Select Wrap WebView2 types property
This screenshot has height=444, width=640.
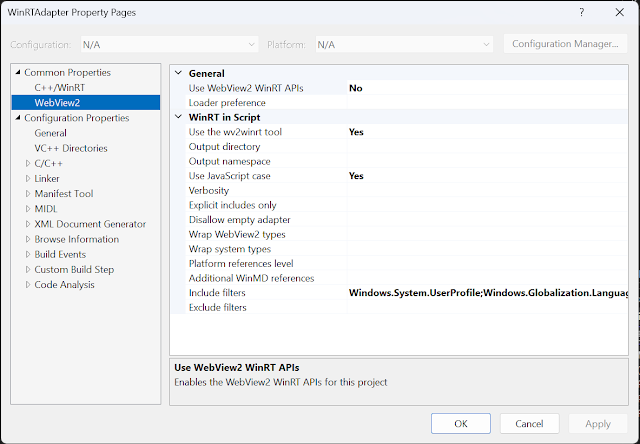pyautogui.click(x=237, y=234)
